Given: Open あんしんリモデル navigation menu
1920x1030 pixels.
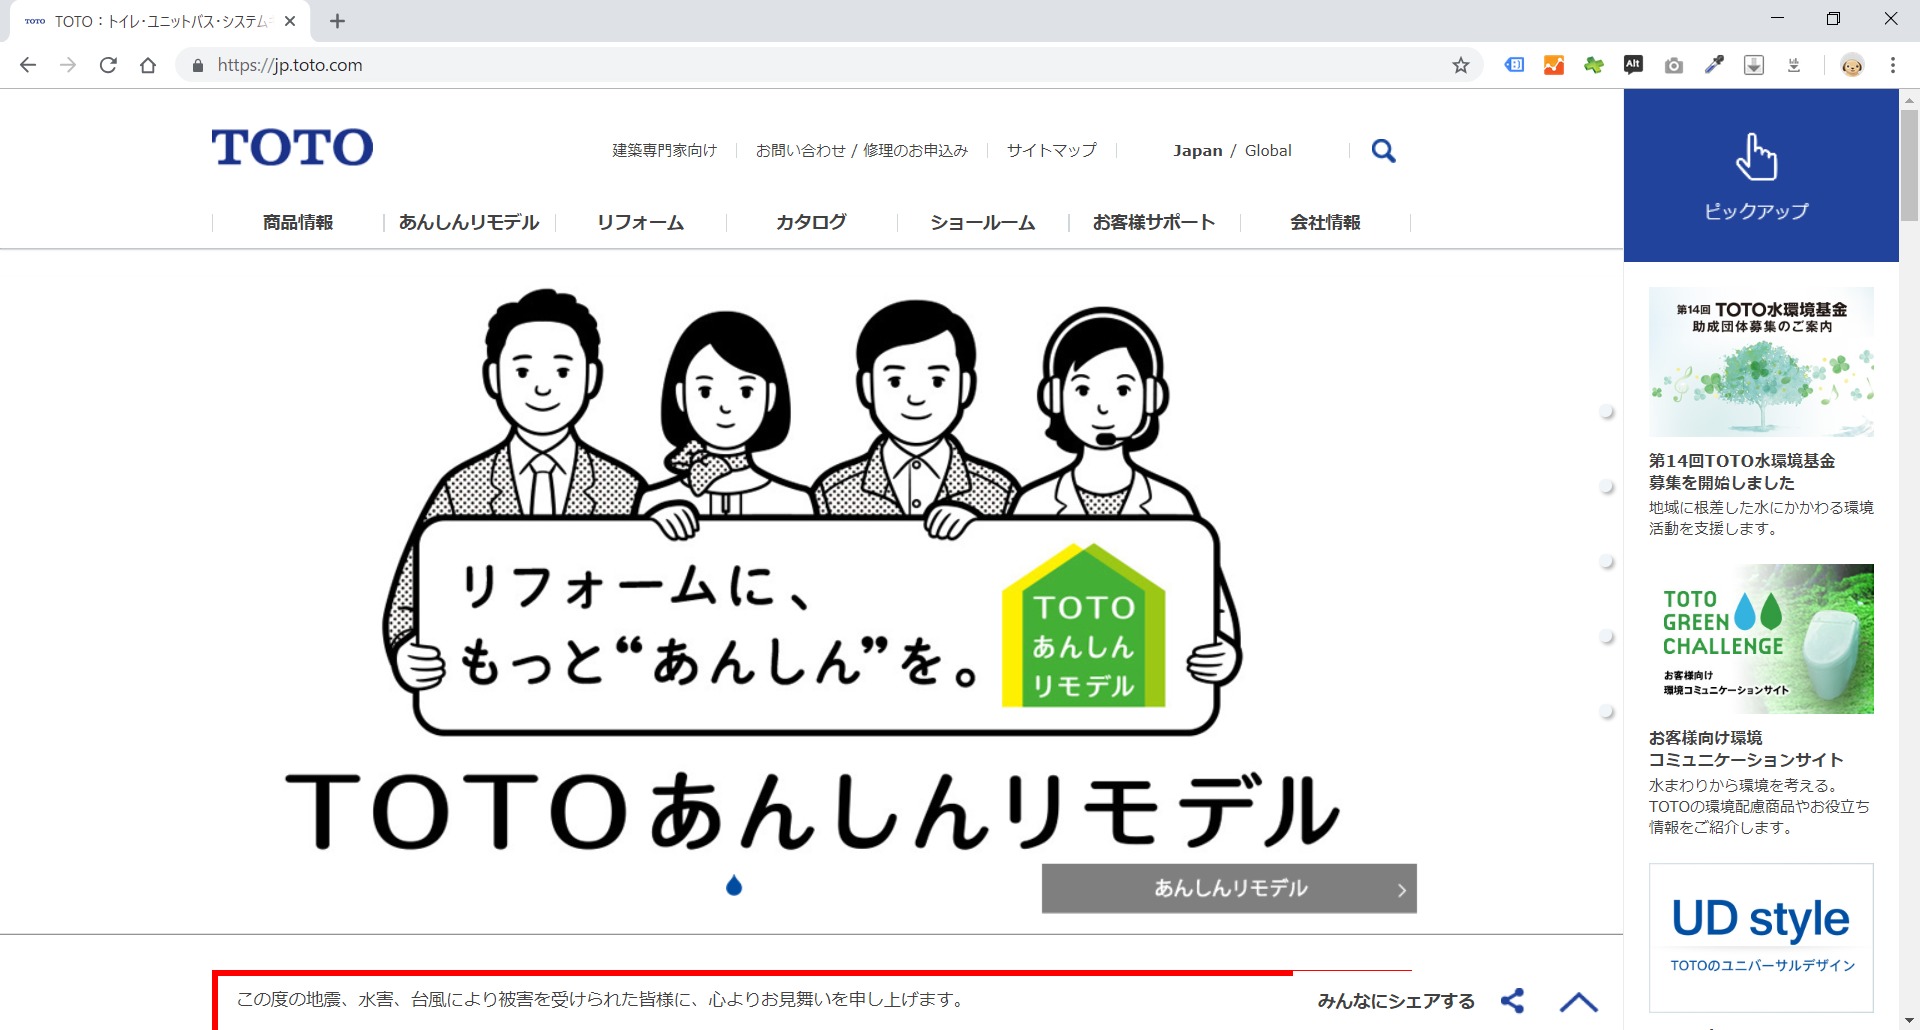Looking at the screenshot, I should click(469, 222).
